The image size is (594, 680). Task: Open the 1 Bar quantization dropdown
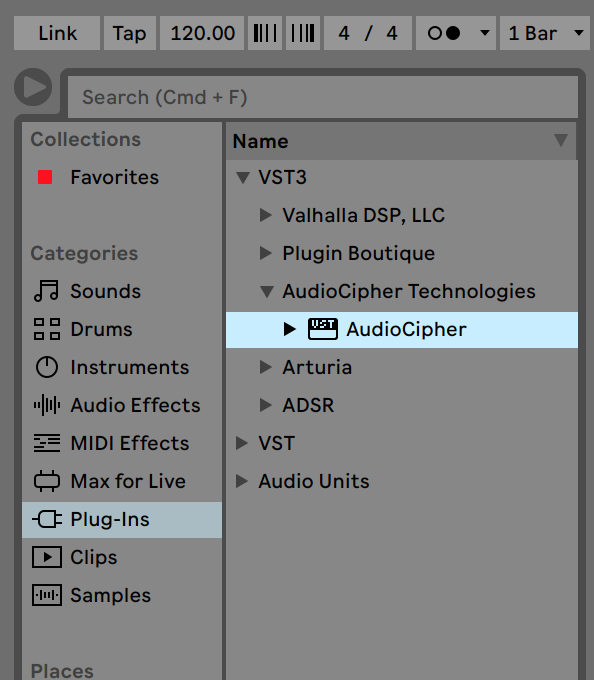(x=545, y=33)
